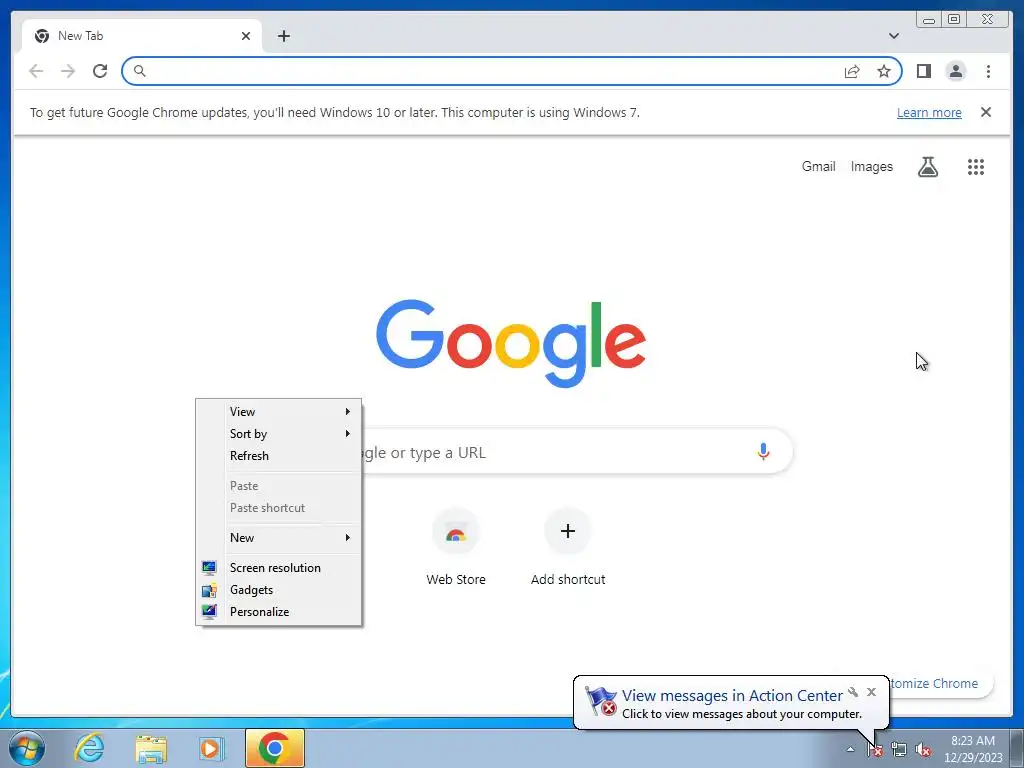Dismiss the Windows 7 update infobar
1024x768 pixels.
click(986, 112)
